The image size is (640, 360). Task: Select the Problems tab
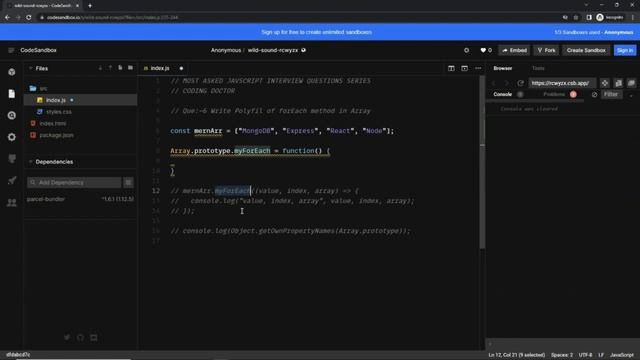(554, 94)
